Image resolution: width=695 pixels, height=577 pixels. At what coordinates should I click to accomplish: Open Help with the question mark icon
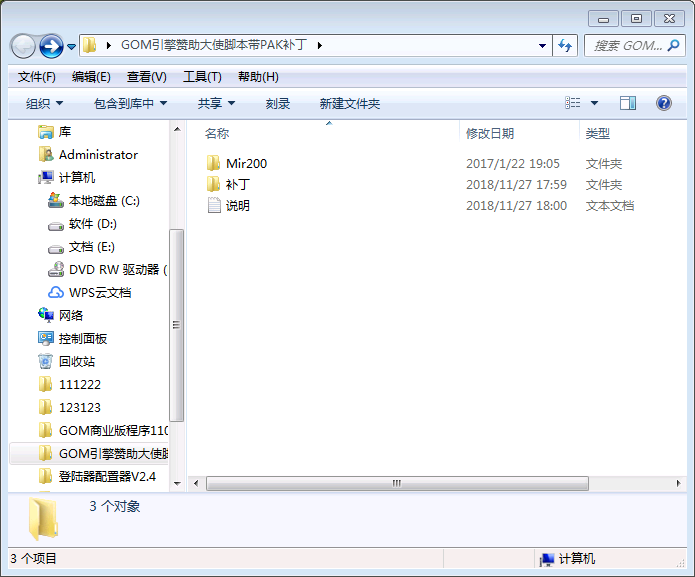click(x=664, y=103)
